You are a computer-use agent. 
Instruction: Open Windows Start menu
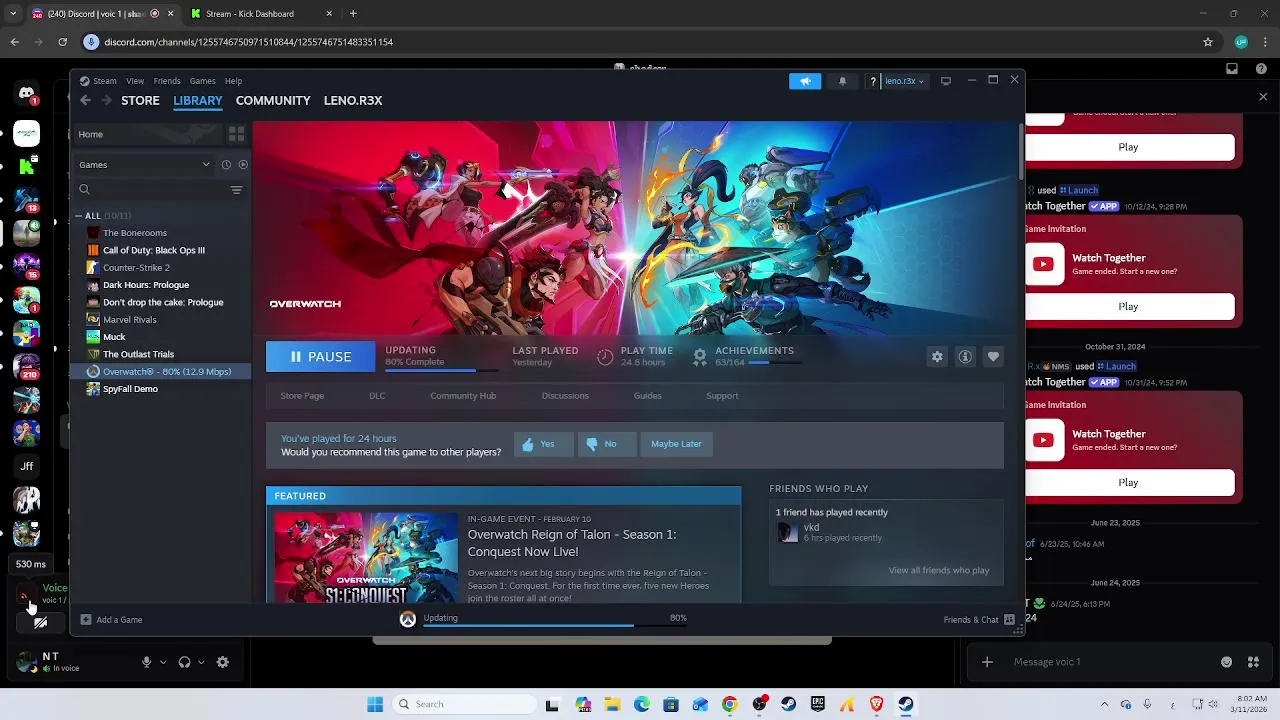point(375,704)
